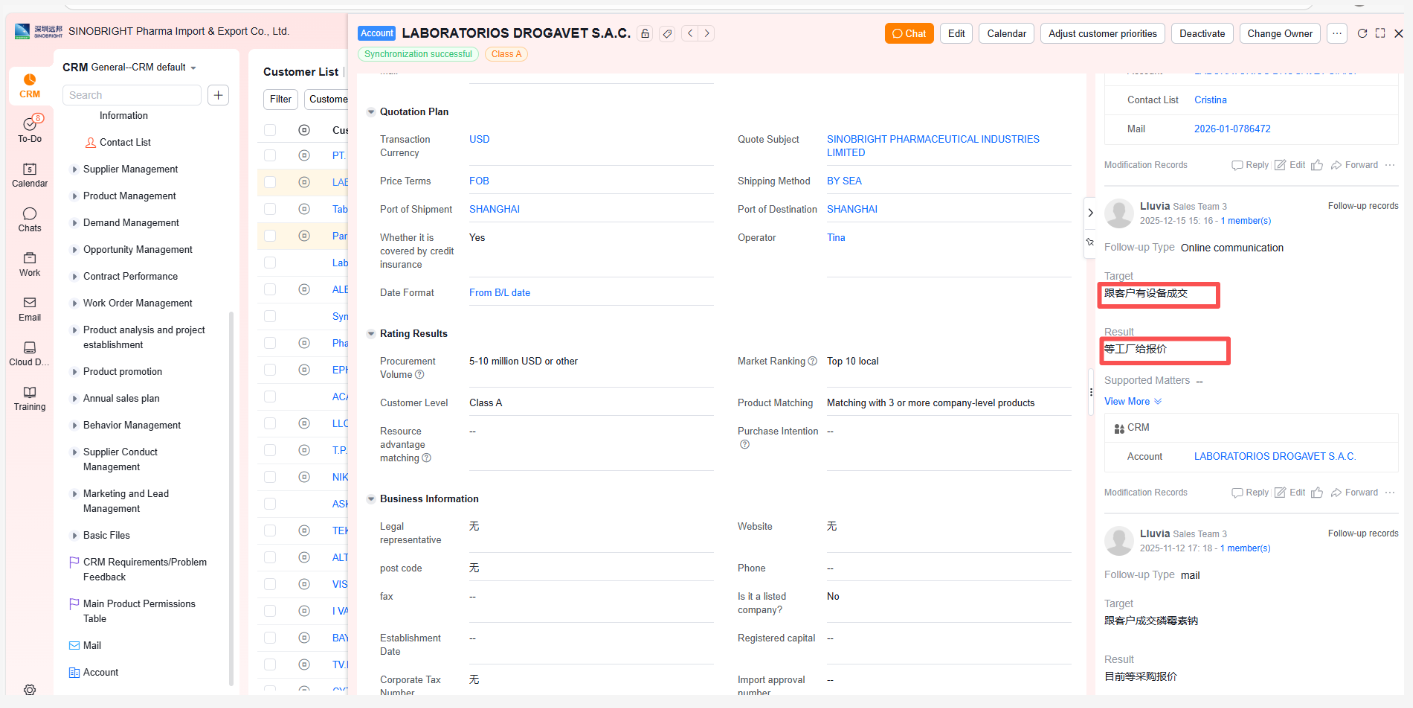Open the Work sidebar icon

29,264
